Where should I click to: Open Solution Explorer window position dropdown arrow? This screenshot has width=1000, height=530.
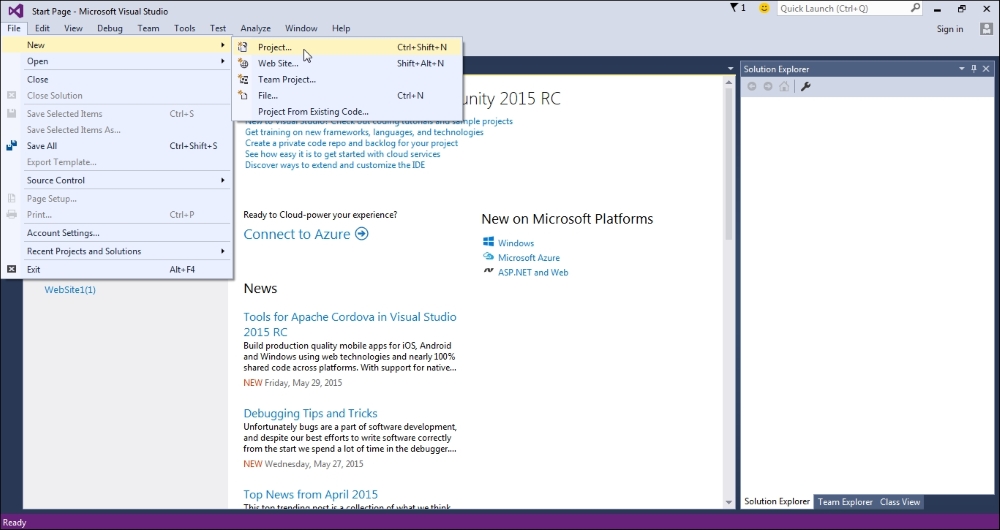[x=962, y=68]
